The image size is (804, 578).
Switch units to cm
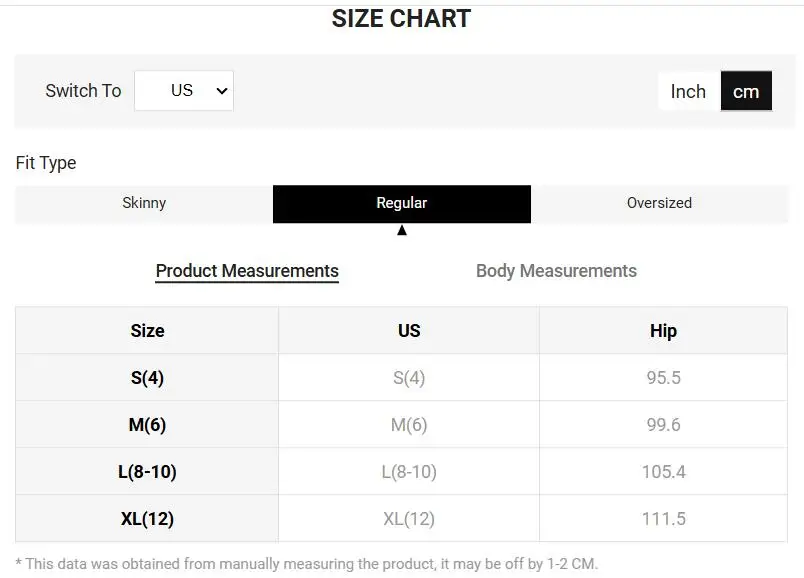[746, 91]
